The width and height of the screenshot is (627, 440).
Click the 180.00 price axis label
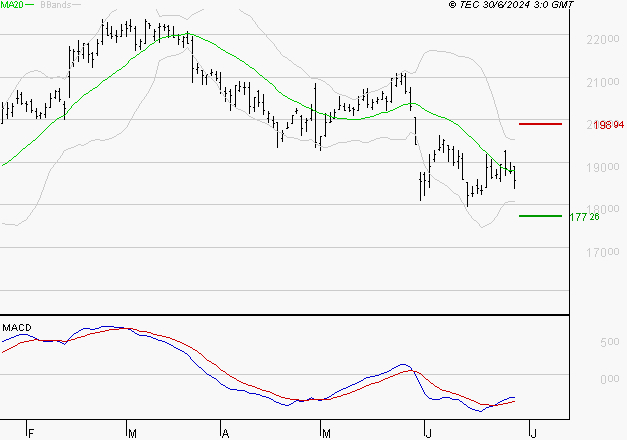tap(603, 209)
